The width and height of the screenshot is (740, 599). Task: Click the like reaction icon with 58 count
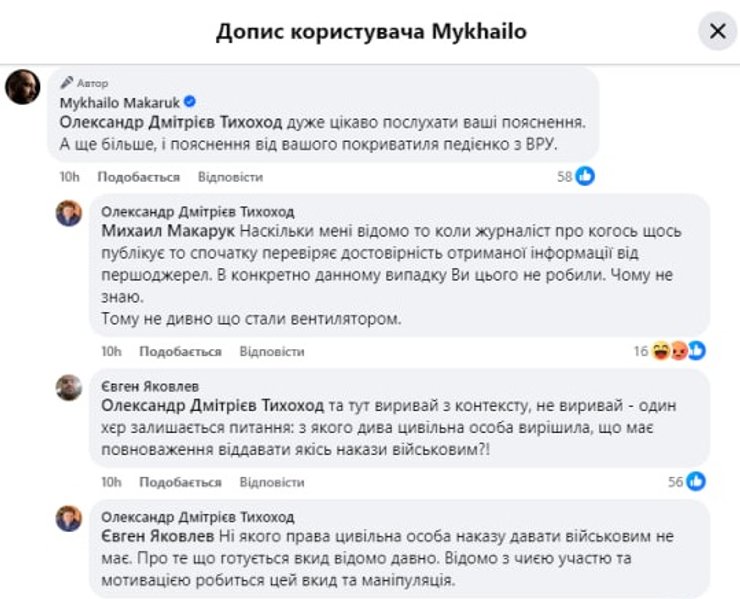(x=586, y=176)
